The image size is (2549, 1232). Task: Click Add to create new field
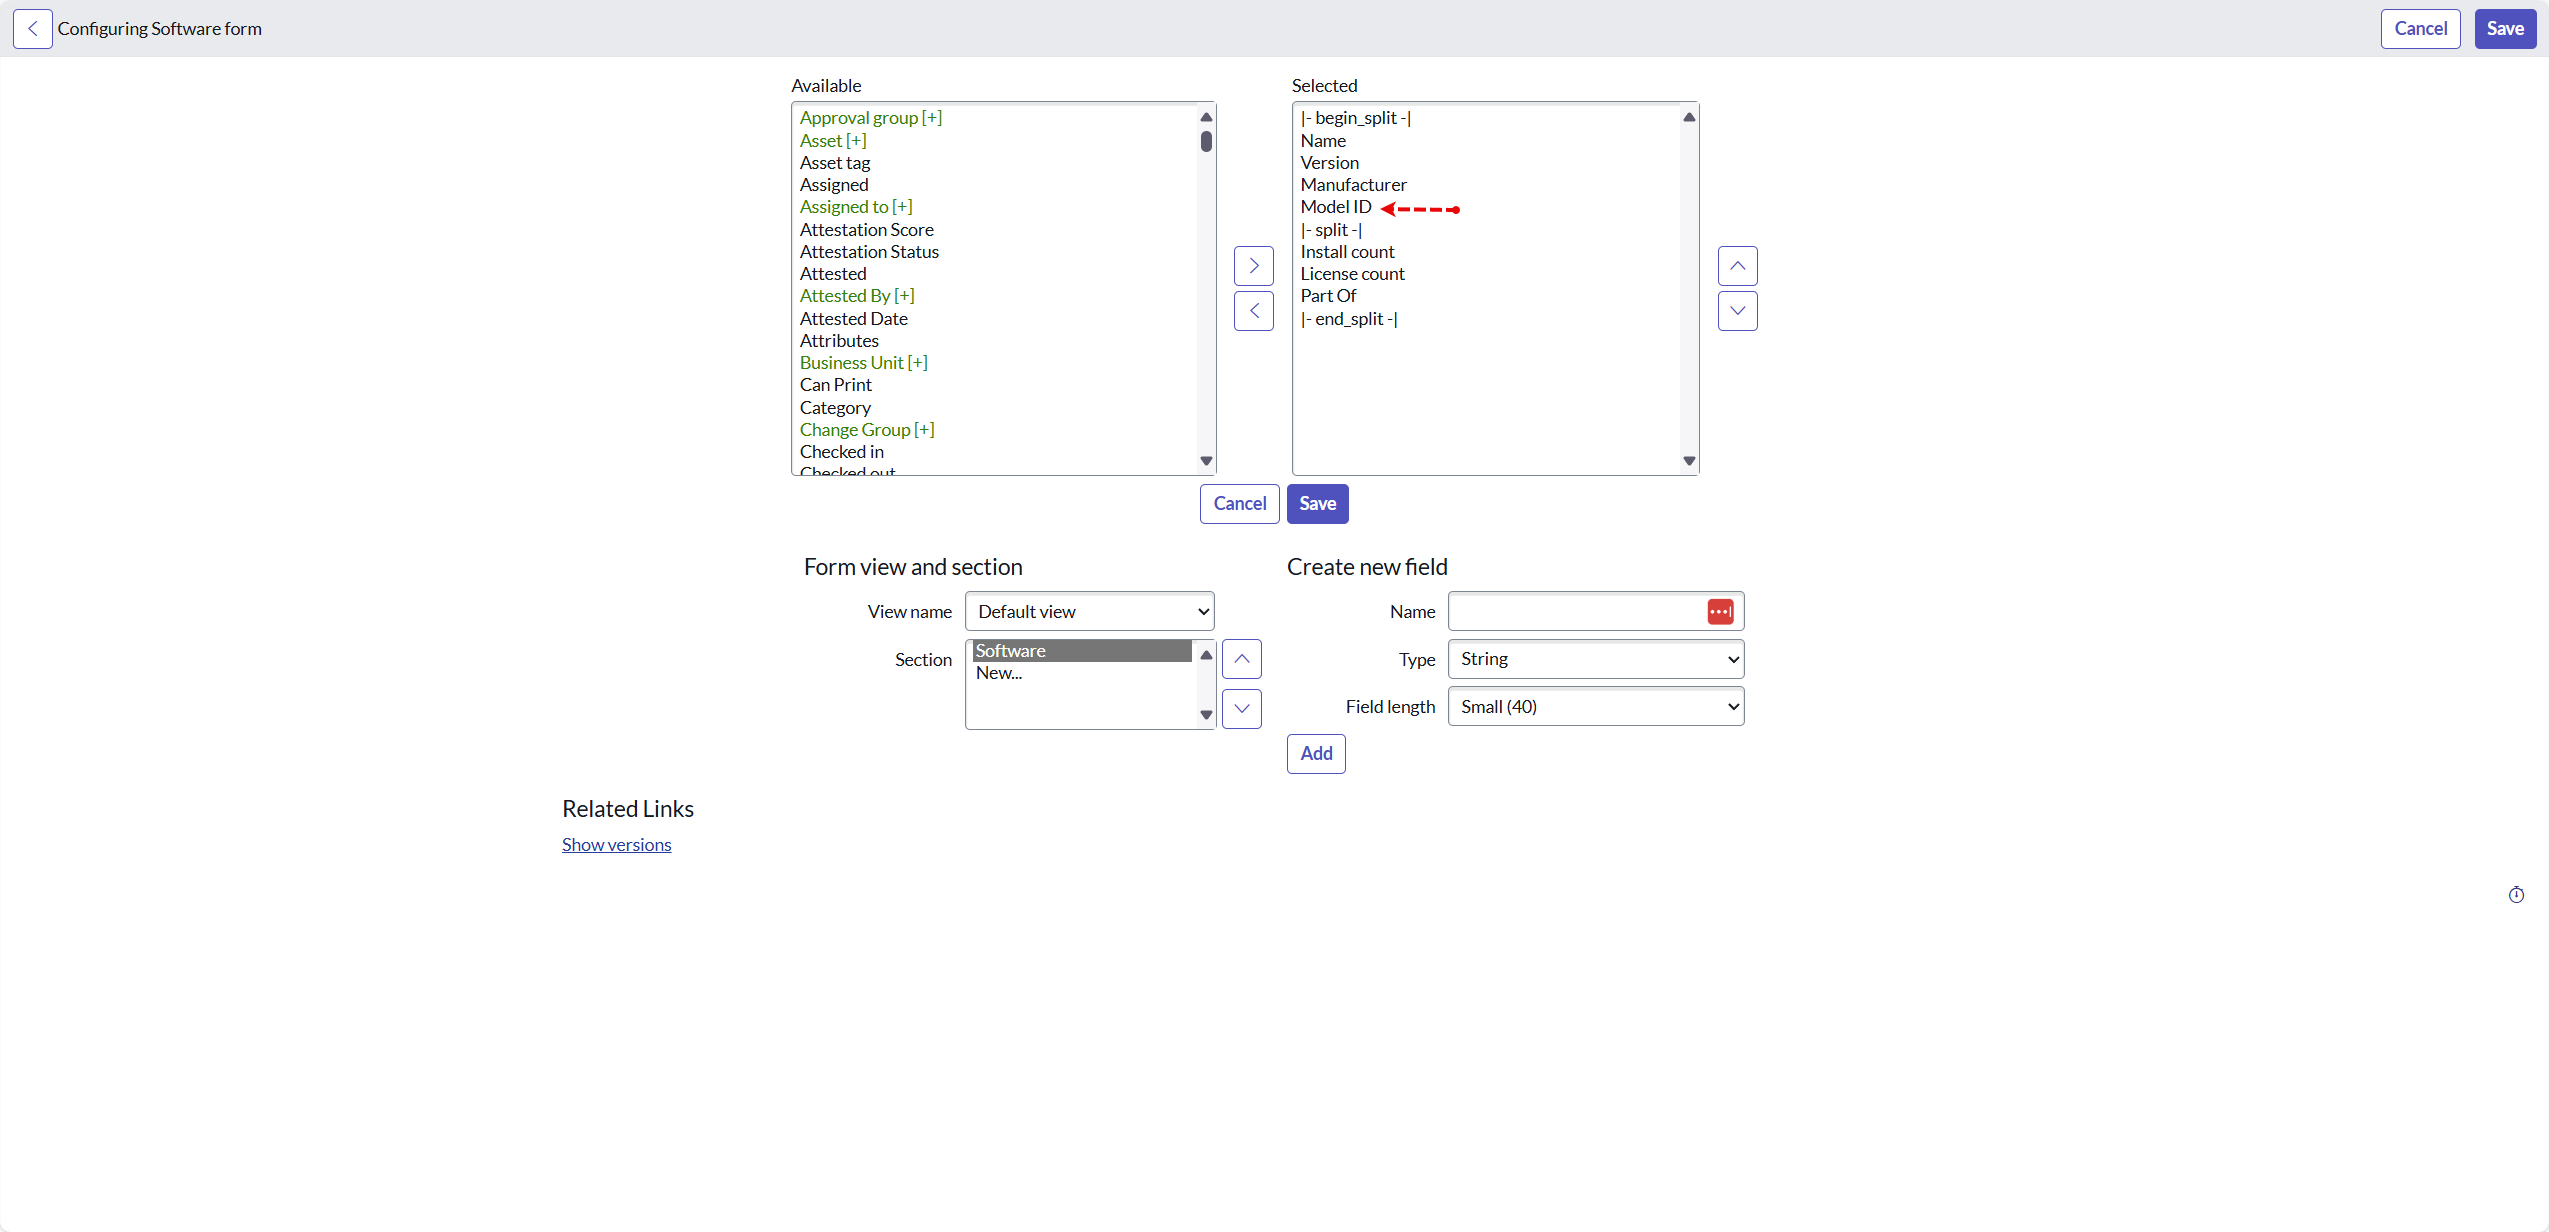pyautogui.click(x=1316, y=754)
